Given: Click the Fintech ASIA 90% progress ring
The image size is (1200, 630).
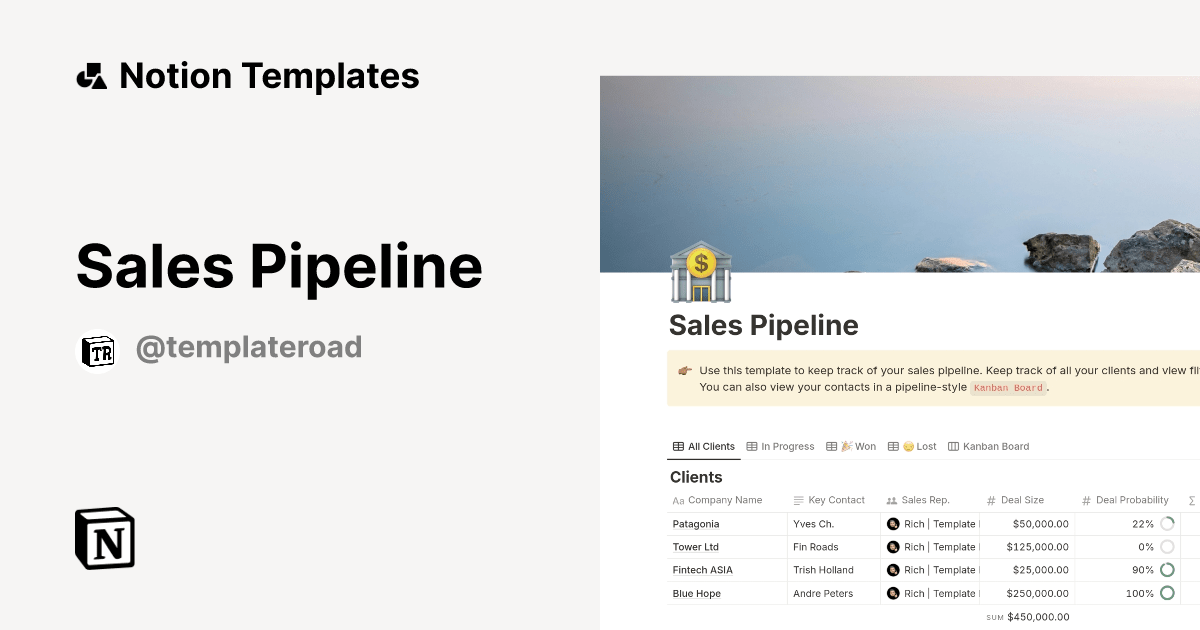Looking at the screenshot, I should (x=1167, y=570).
